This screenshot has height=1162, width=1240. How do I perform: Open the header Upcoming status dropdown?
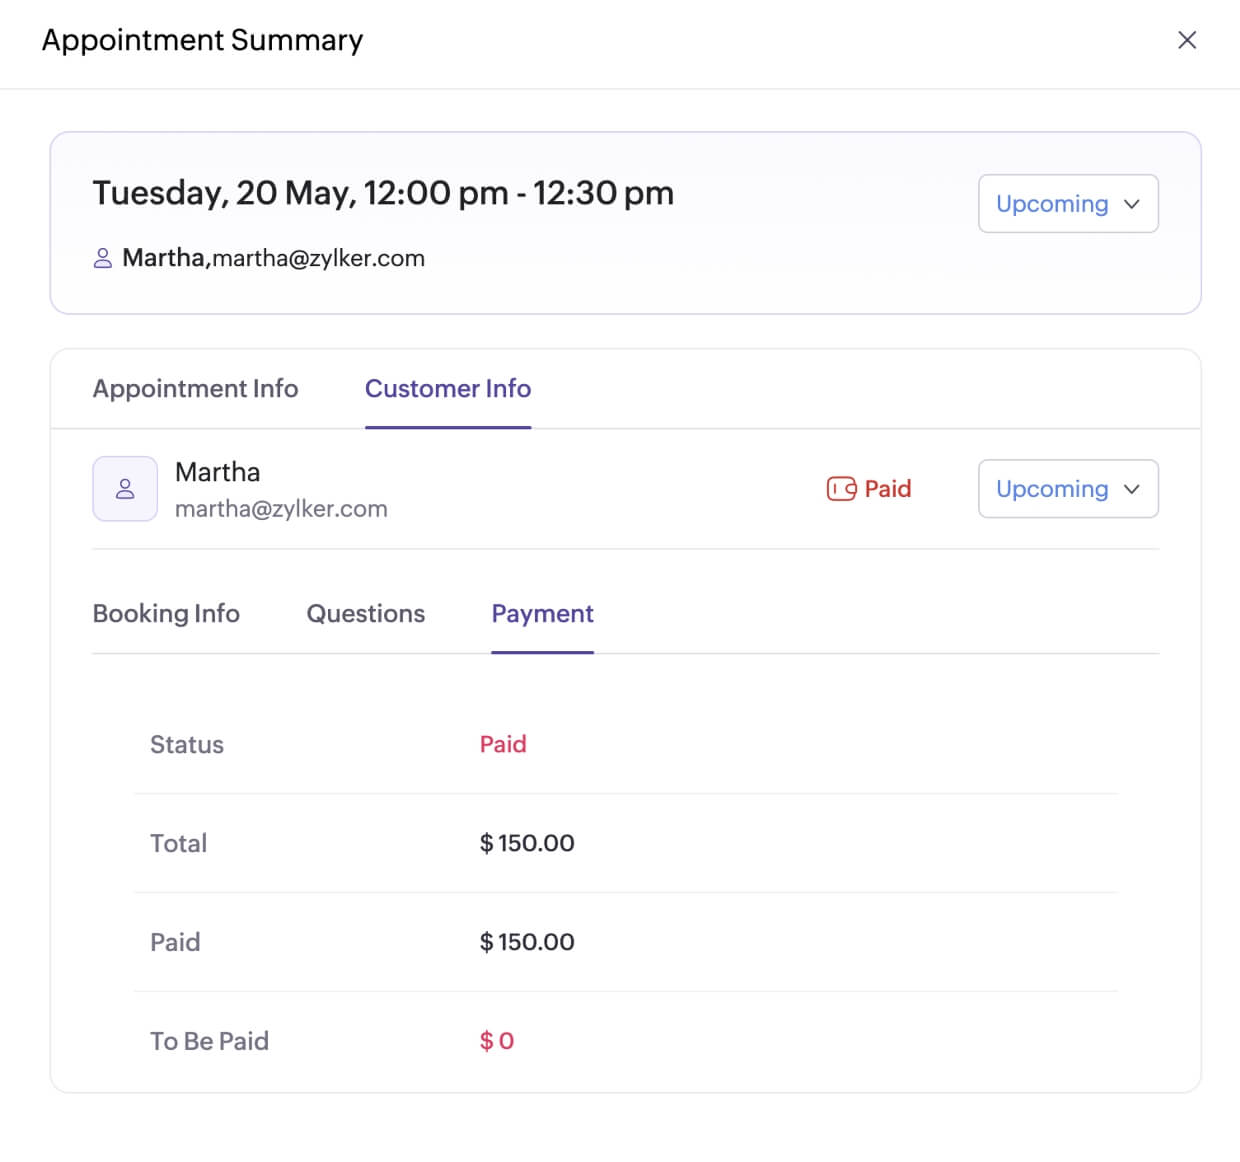click(1067, 204)
